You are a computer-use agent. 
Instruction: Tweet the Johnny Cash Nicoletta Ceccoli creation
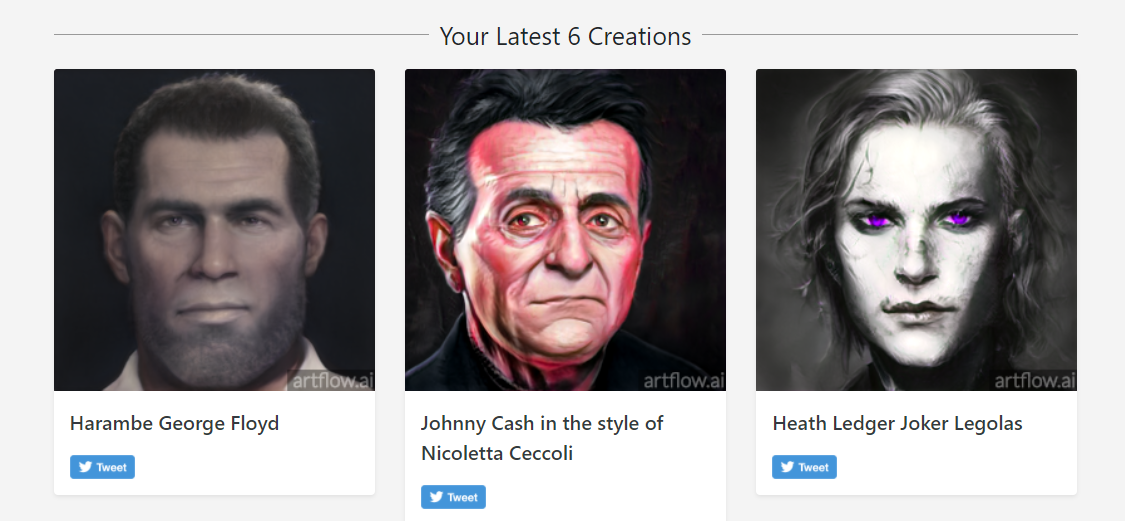[x=453, y=497]
